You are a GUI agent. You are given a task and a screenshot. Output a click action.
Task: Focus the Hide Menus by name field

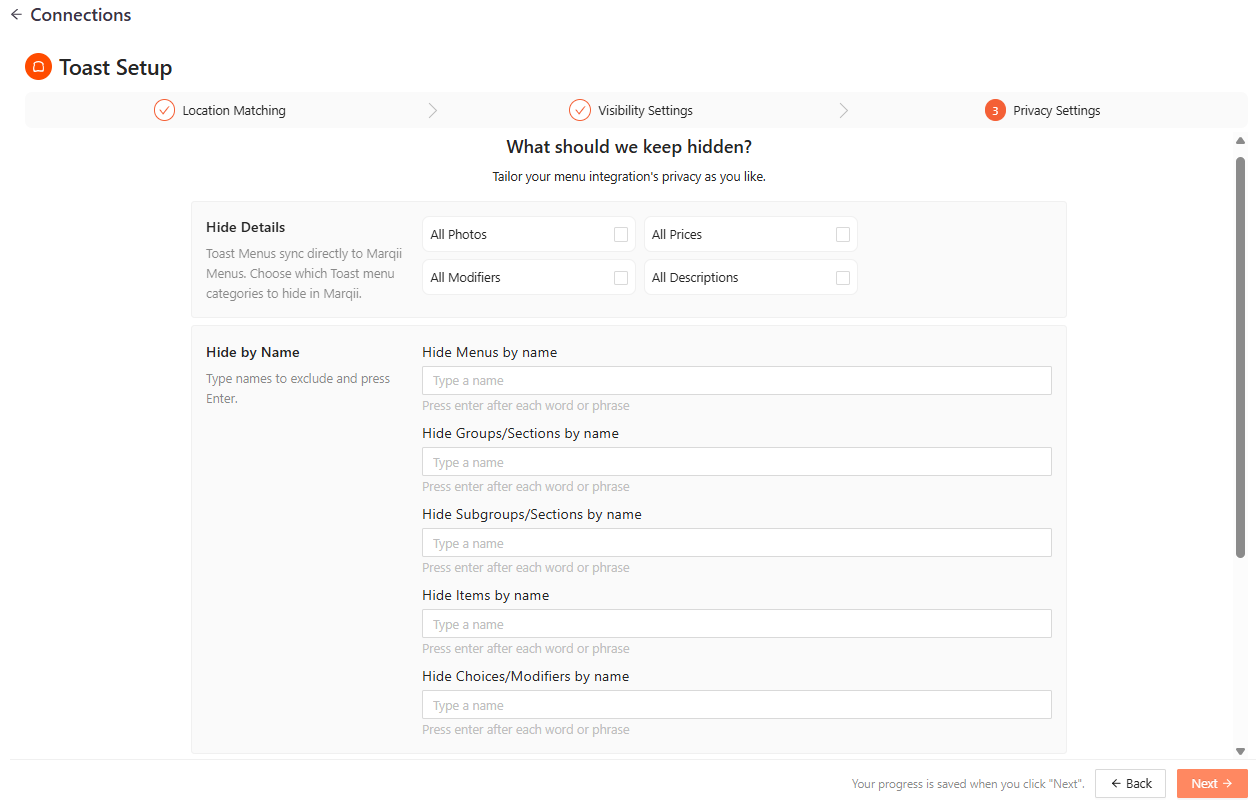coord(736,380)
